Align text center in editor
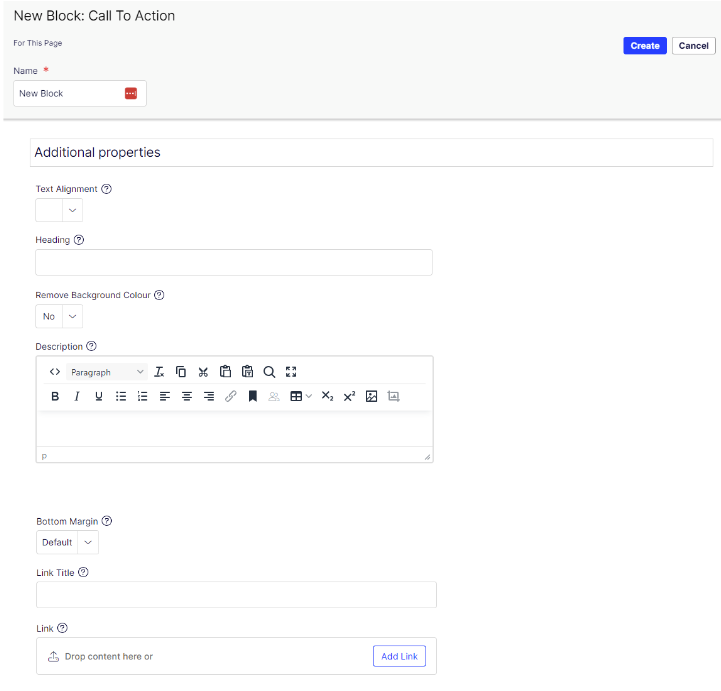The width and height of the screenshot is (721, 691). point(187,396)
